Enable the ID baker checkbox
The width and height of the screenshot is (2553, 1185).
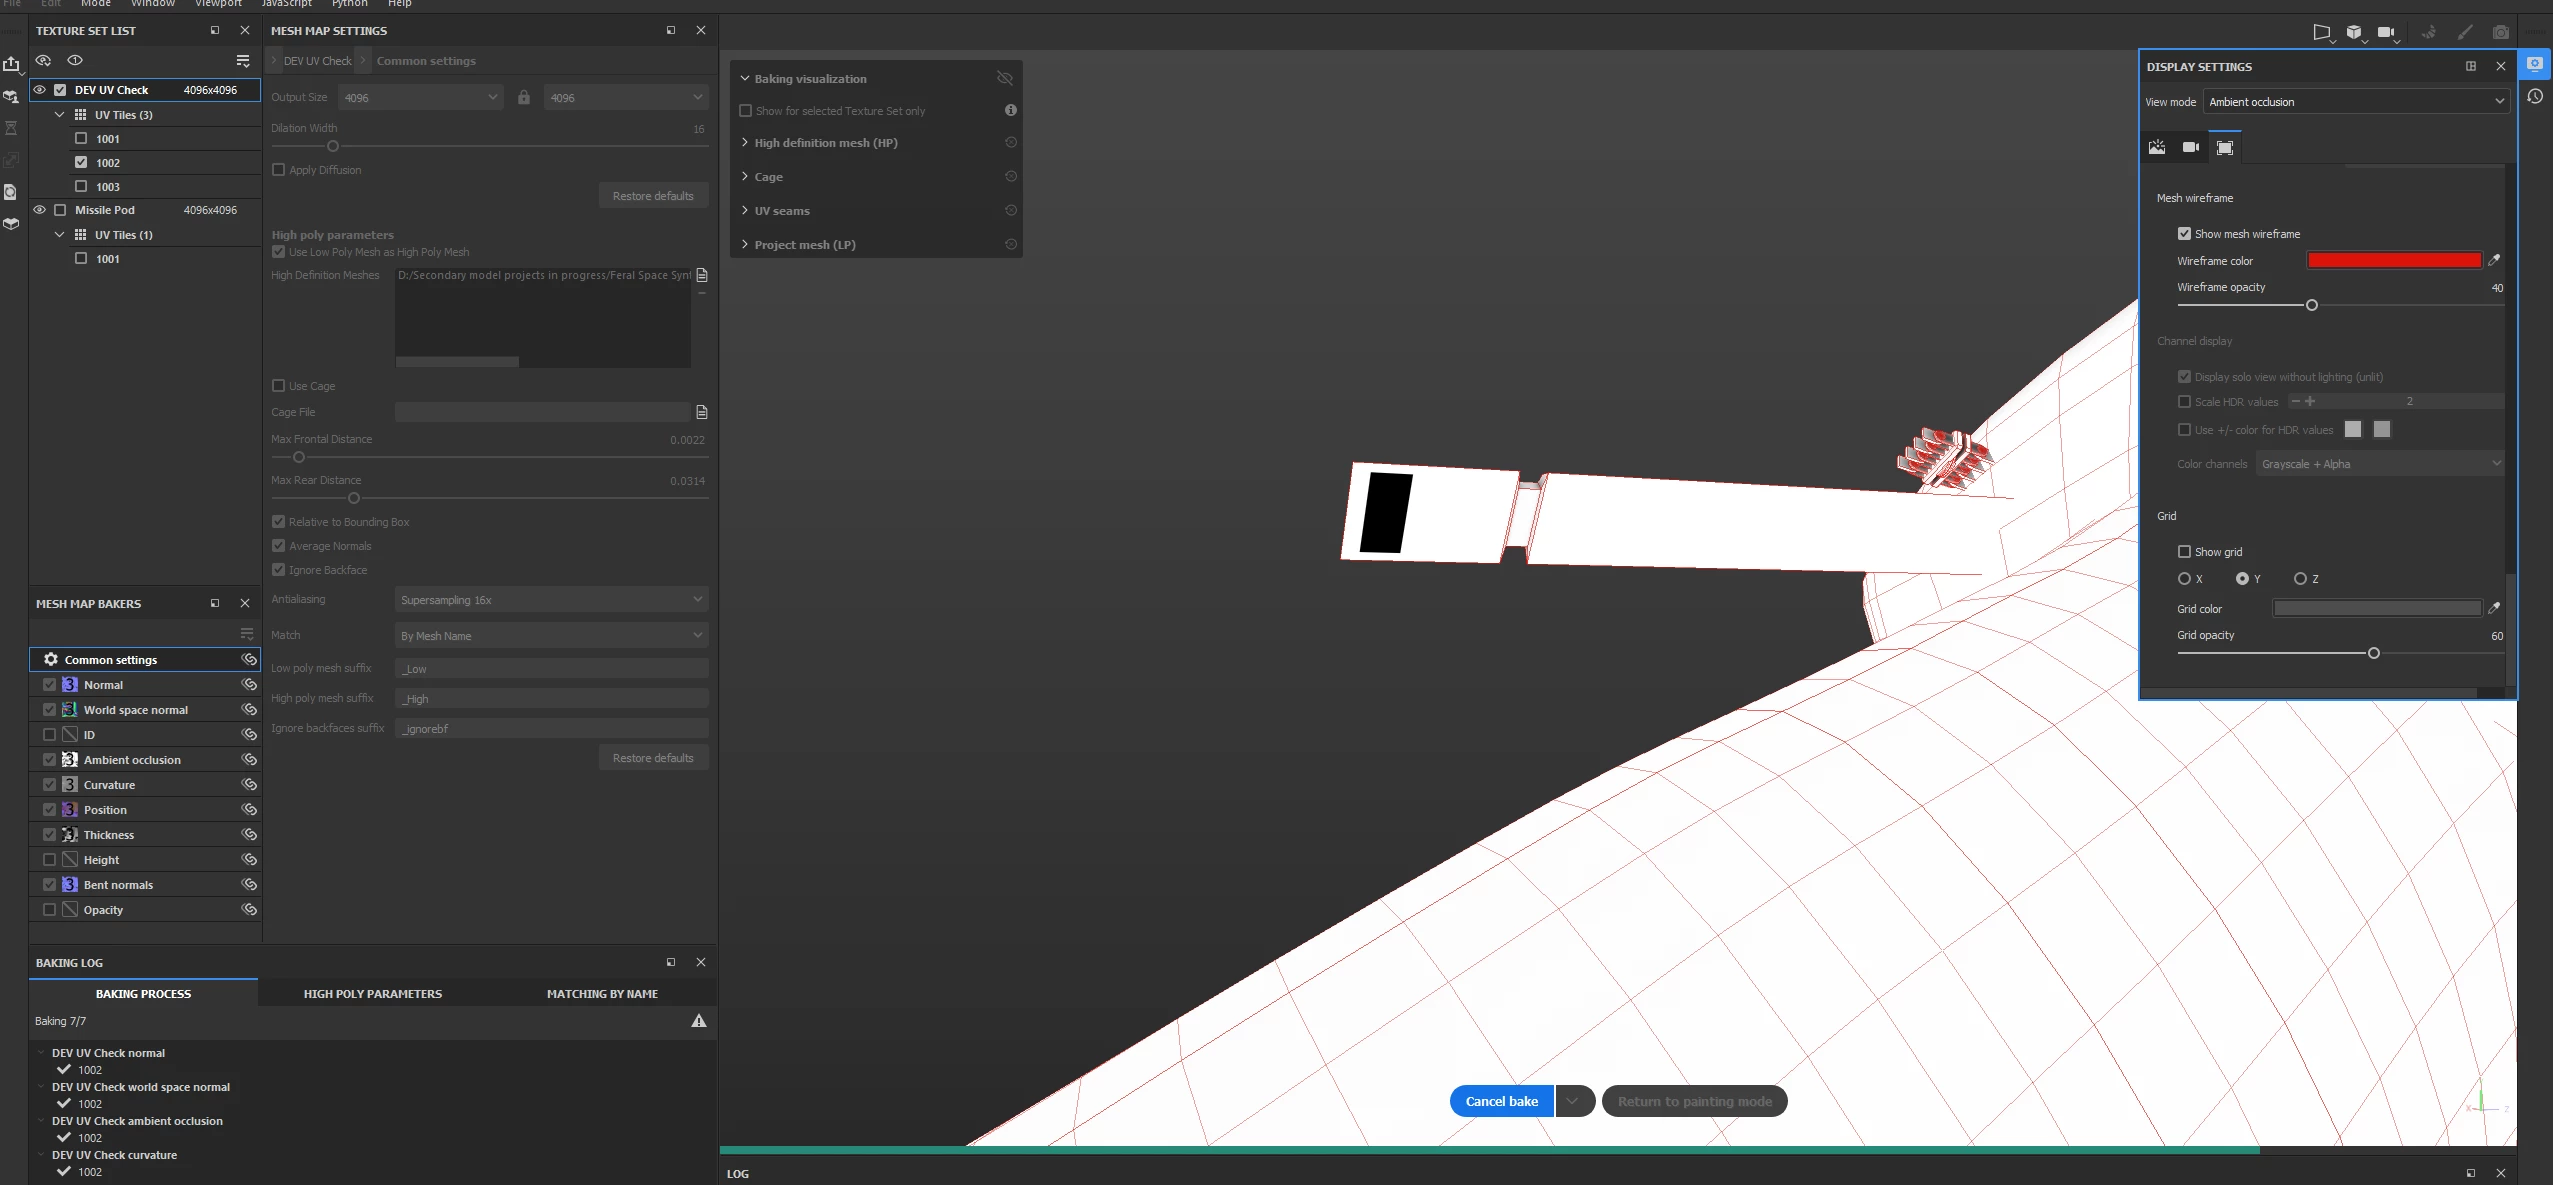49,734
